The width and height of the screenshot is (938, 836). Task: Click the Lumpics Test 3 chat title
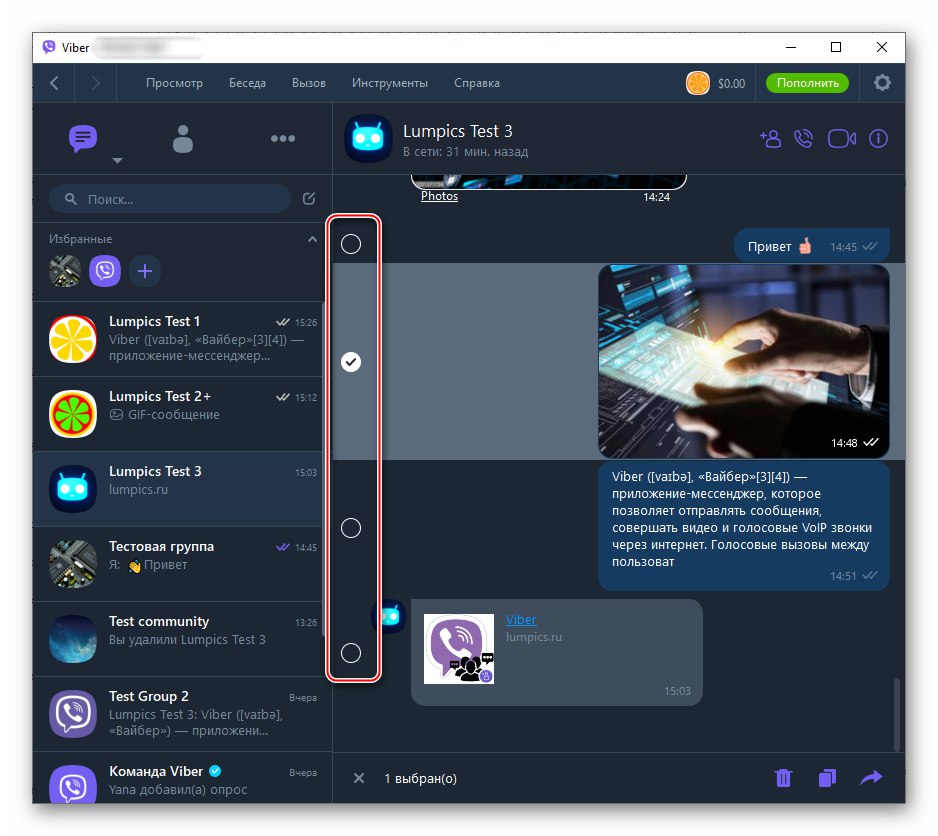458,131
